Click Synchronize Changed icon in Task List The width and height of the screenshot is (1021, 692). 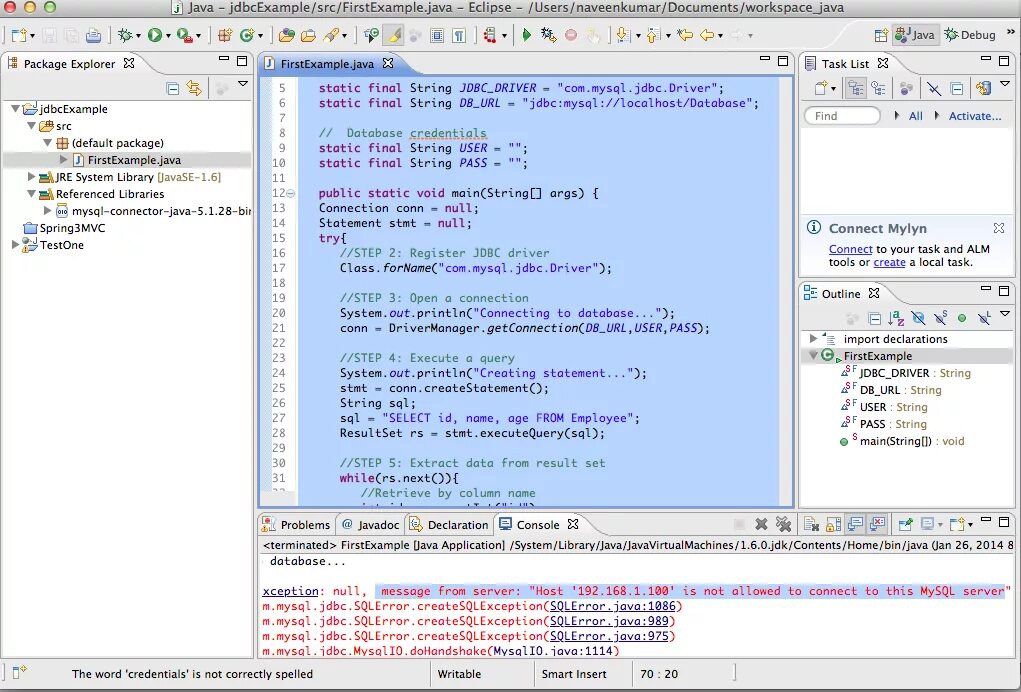tap(983, 89)
